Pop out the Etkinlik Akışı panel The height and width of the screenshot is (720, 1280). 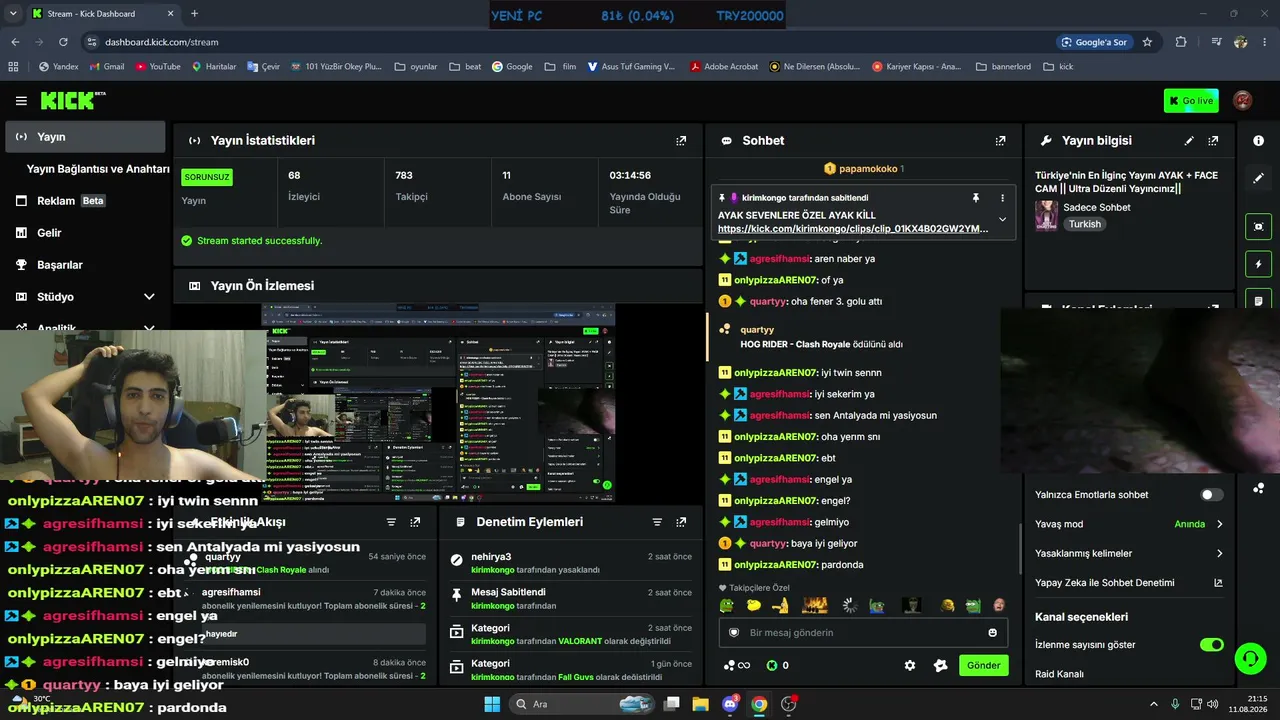[415, 522]
